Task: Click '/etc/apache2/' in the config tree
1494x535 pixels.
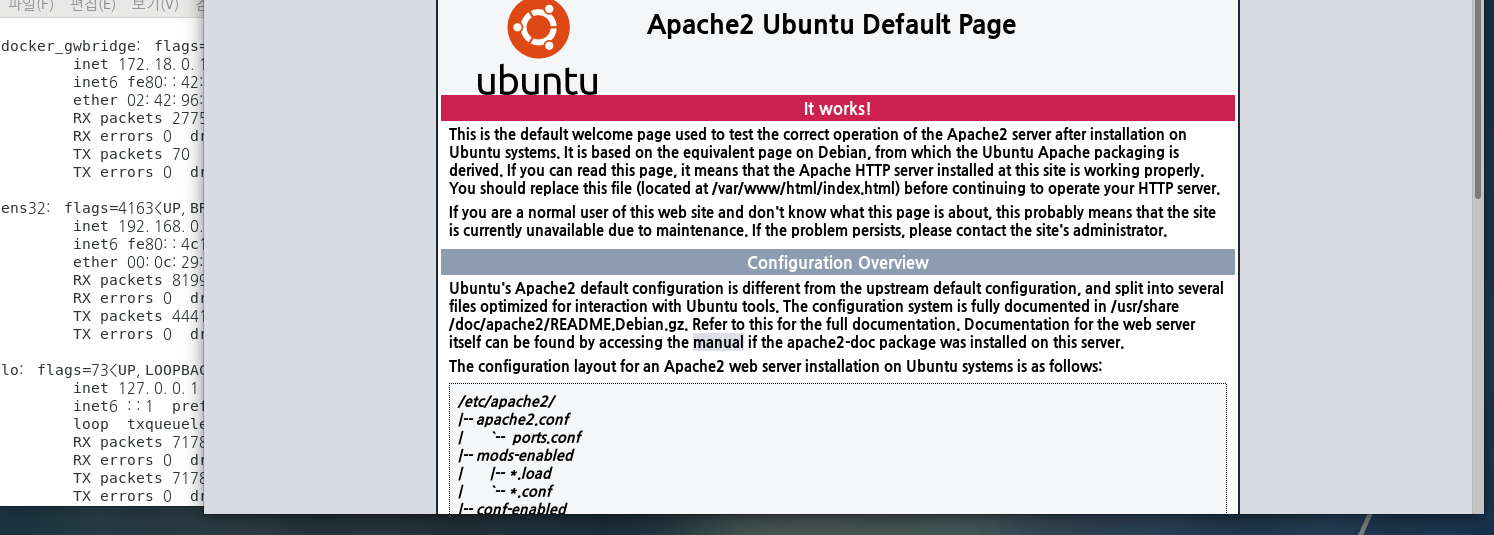Action: pyautogui.click(x=506, y=401)
